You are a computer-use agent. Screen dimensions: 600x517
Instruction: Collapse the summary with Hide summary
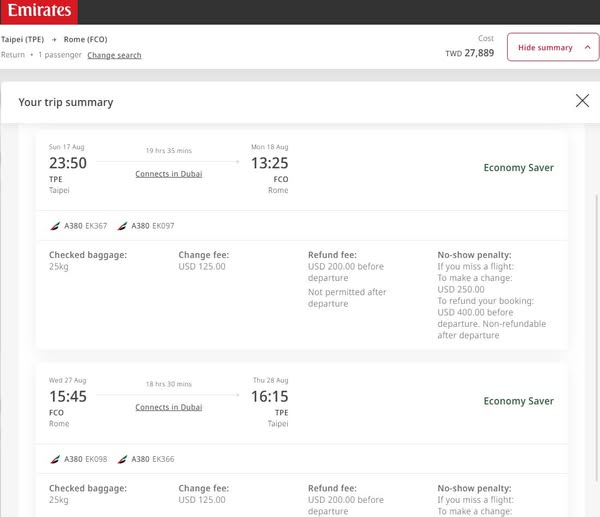553,48
